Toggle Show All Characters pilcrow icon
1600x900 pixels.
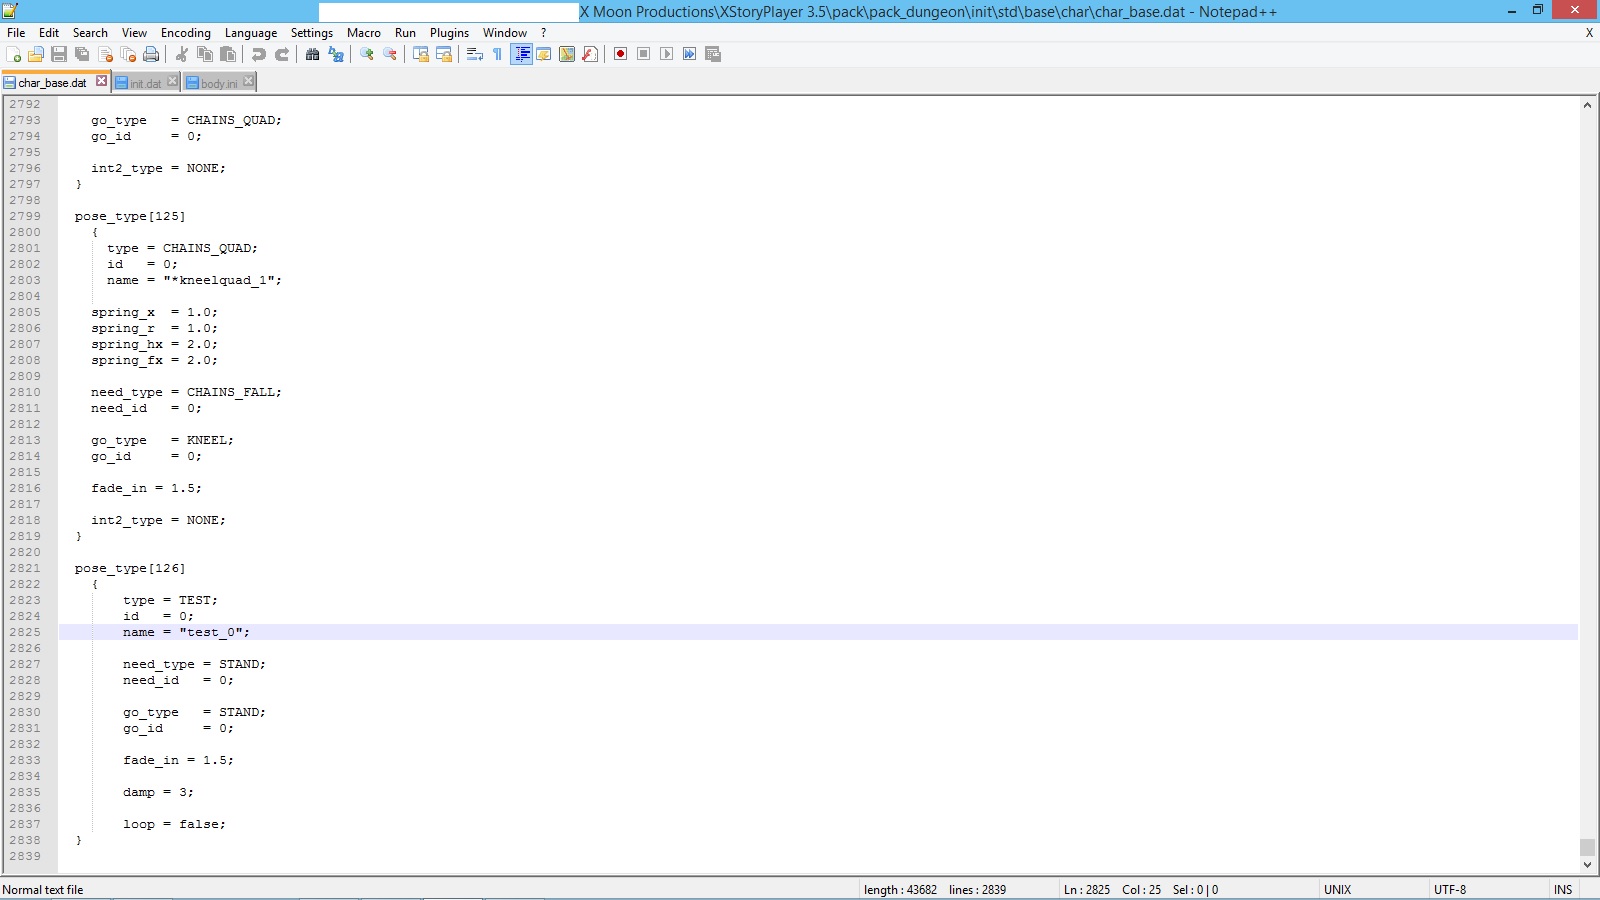(x=498, y=54)
